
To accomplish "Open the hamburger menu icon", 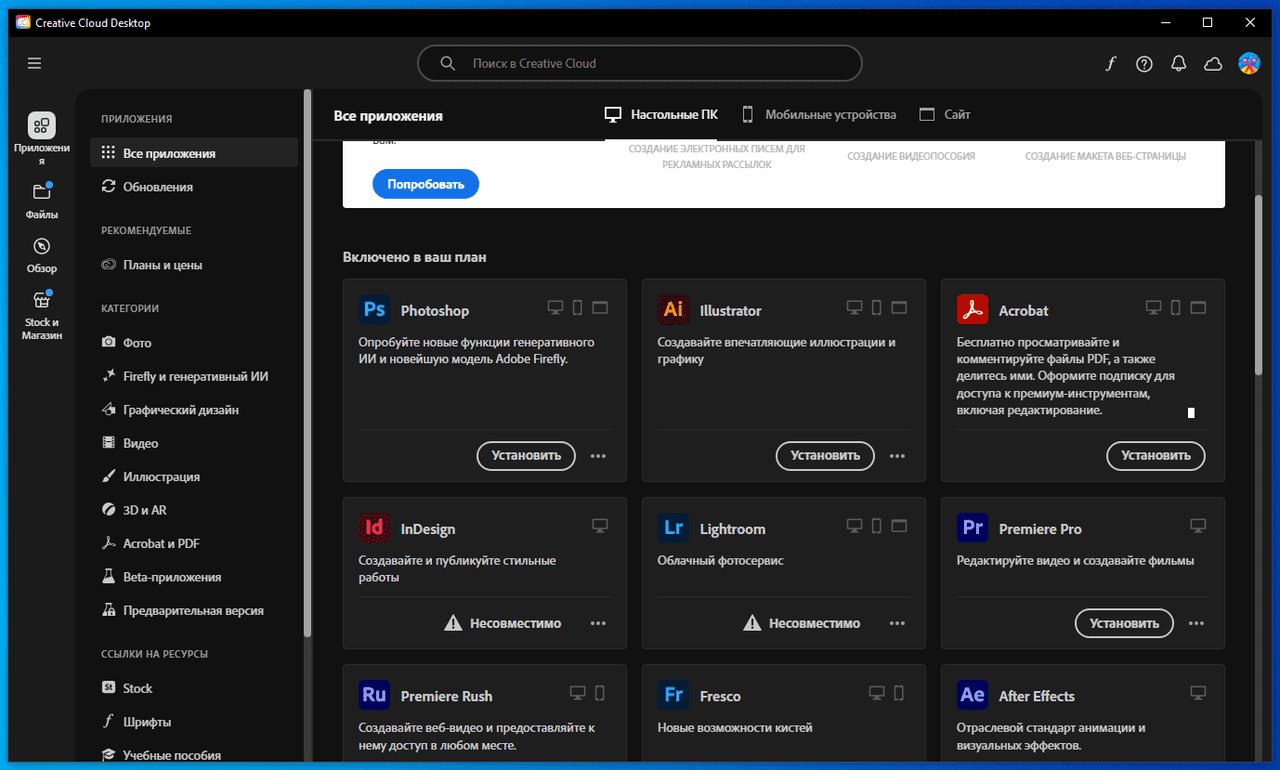I will click(35, 63).
